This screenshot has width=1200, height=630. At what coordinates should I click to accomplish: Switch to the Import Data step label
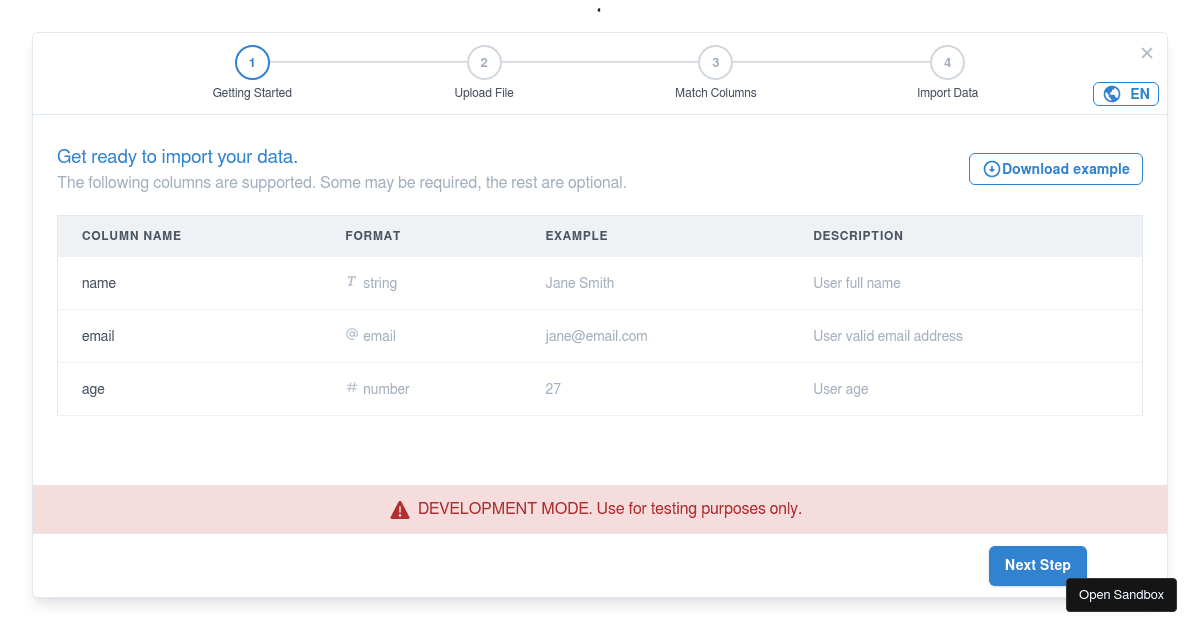(947, 92)
